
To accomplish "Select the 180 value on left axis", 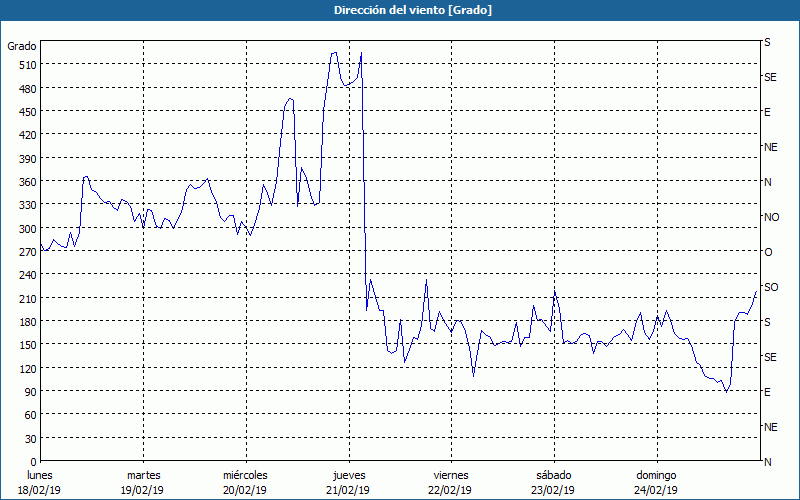I will (27, 321).
